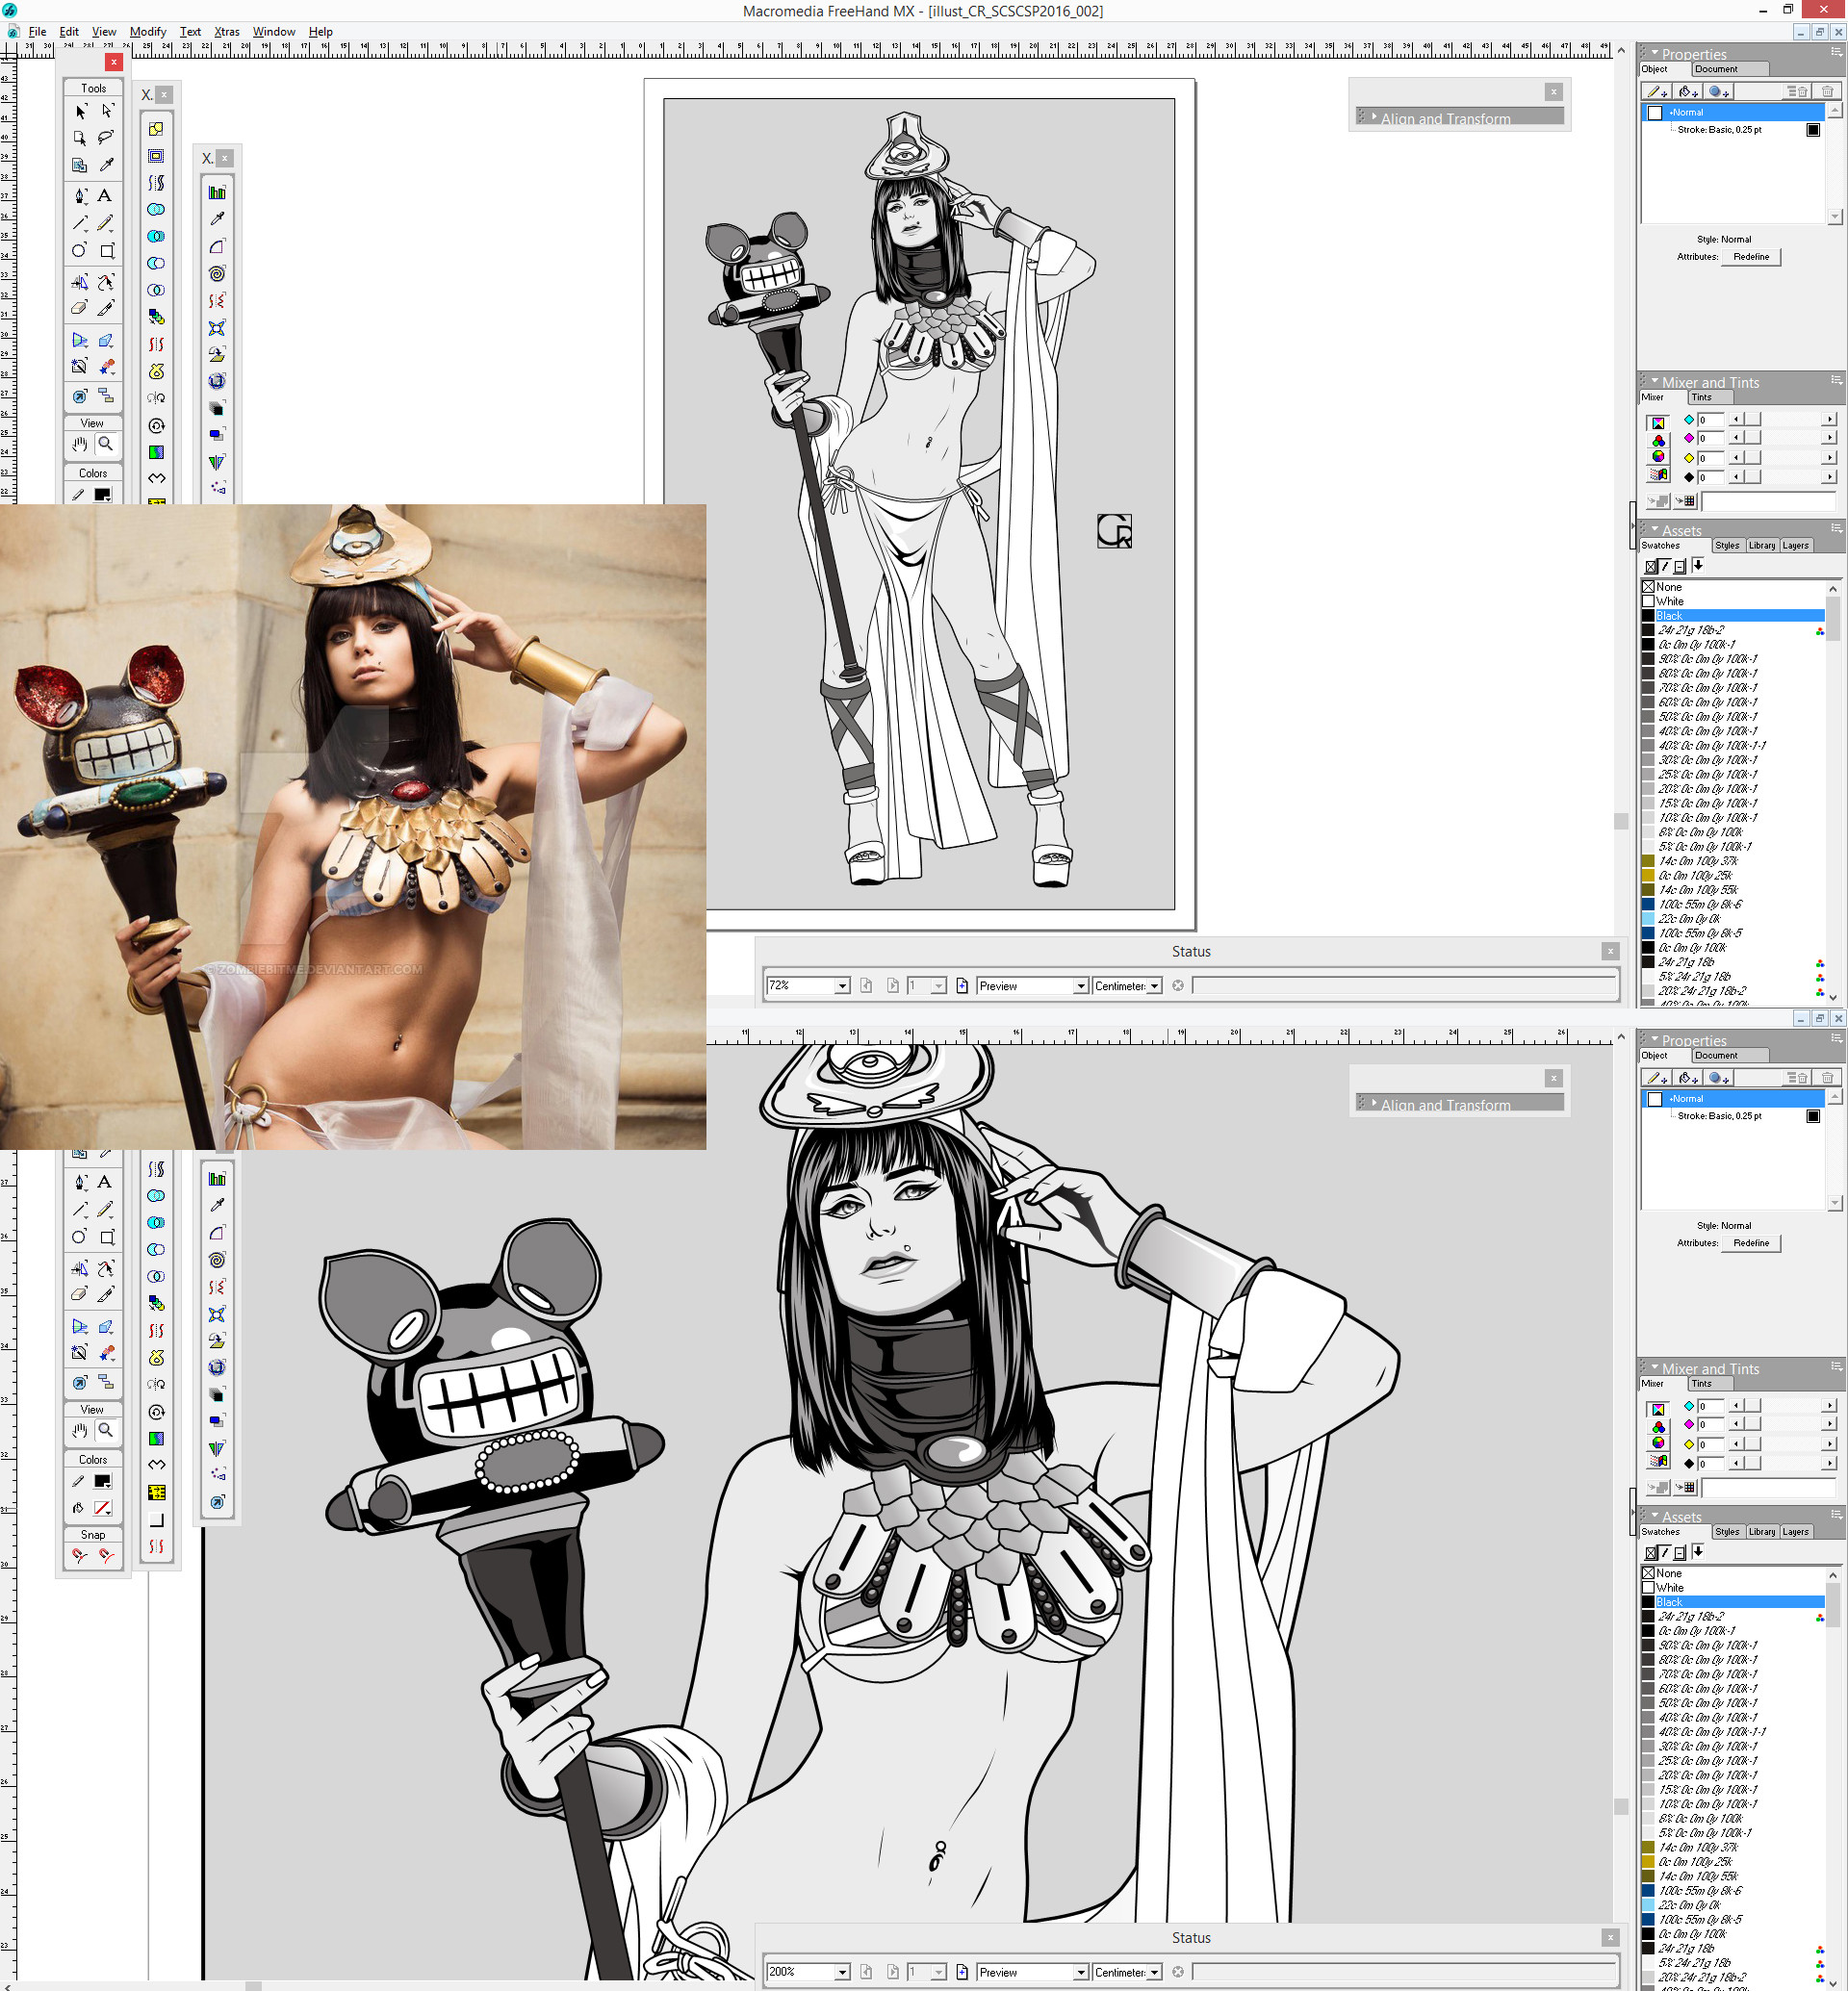Apply the Emboss Xtra operation
This screenshot has height=1991, width=1848.
(x=156, y=1520)
